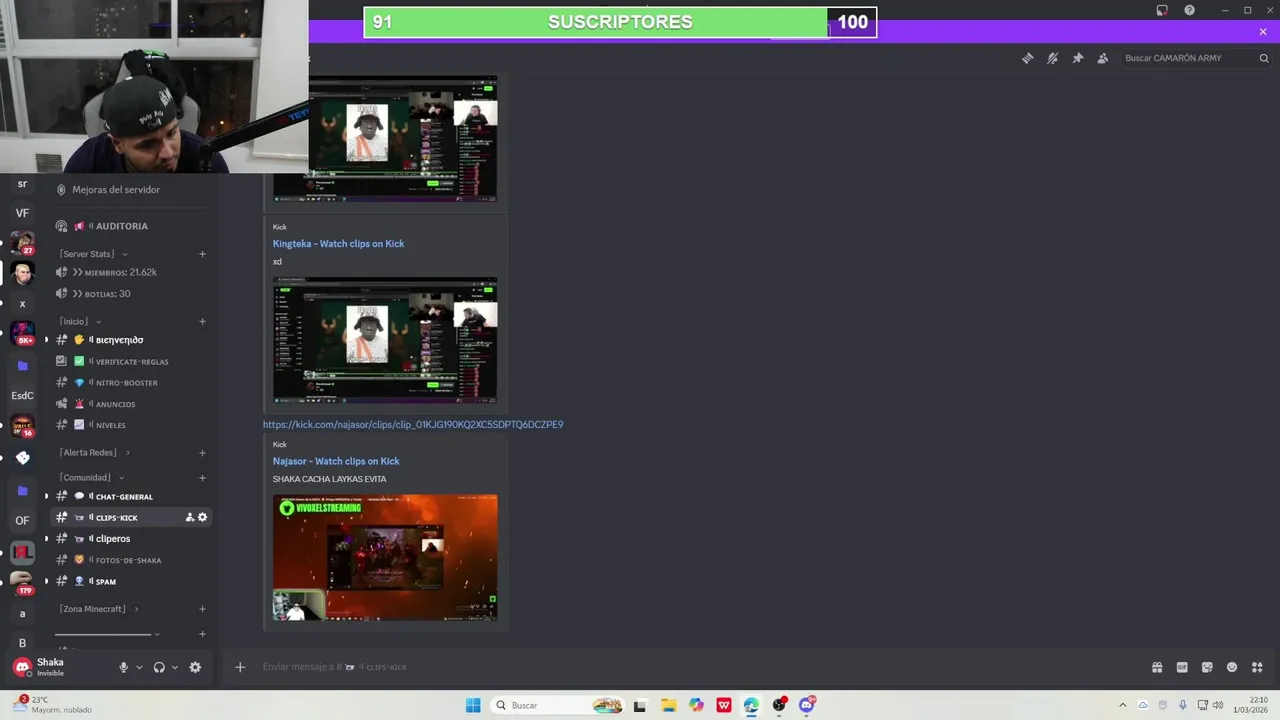Toggle channel notification mute bell icon
Image resolution: width=1280 pixels, height=720 pixels.
click(x=1052, y=58)
